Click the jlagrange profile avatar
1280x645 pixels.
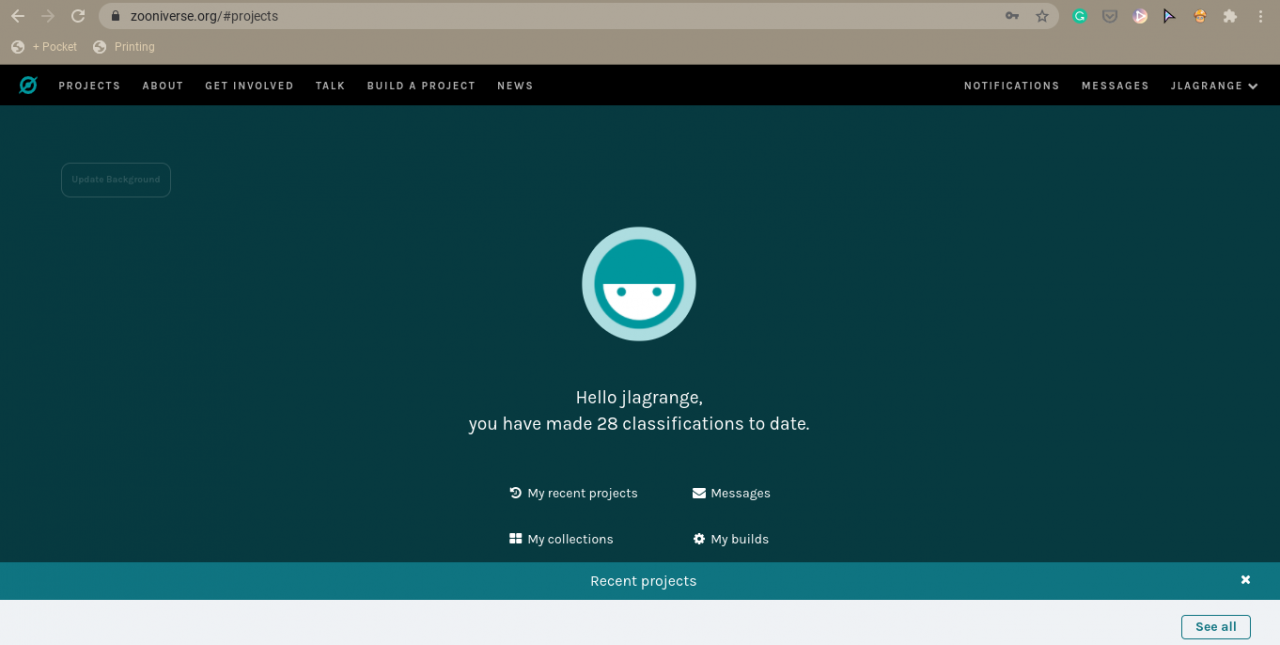(639, 284)
